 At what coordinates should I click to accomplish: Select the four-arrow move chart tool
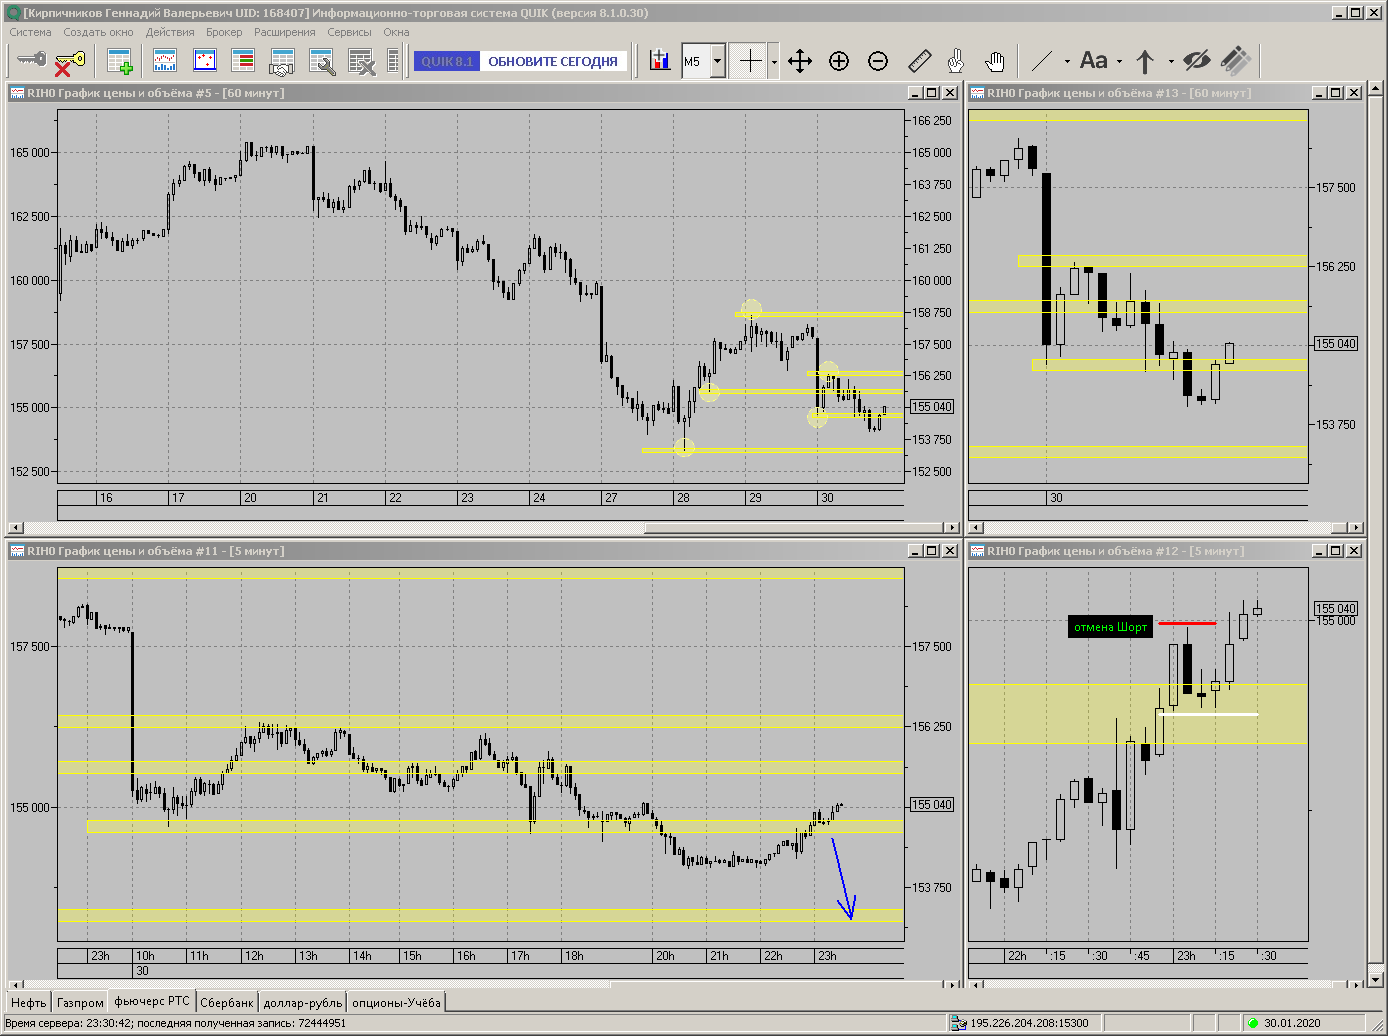[800, 61]
